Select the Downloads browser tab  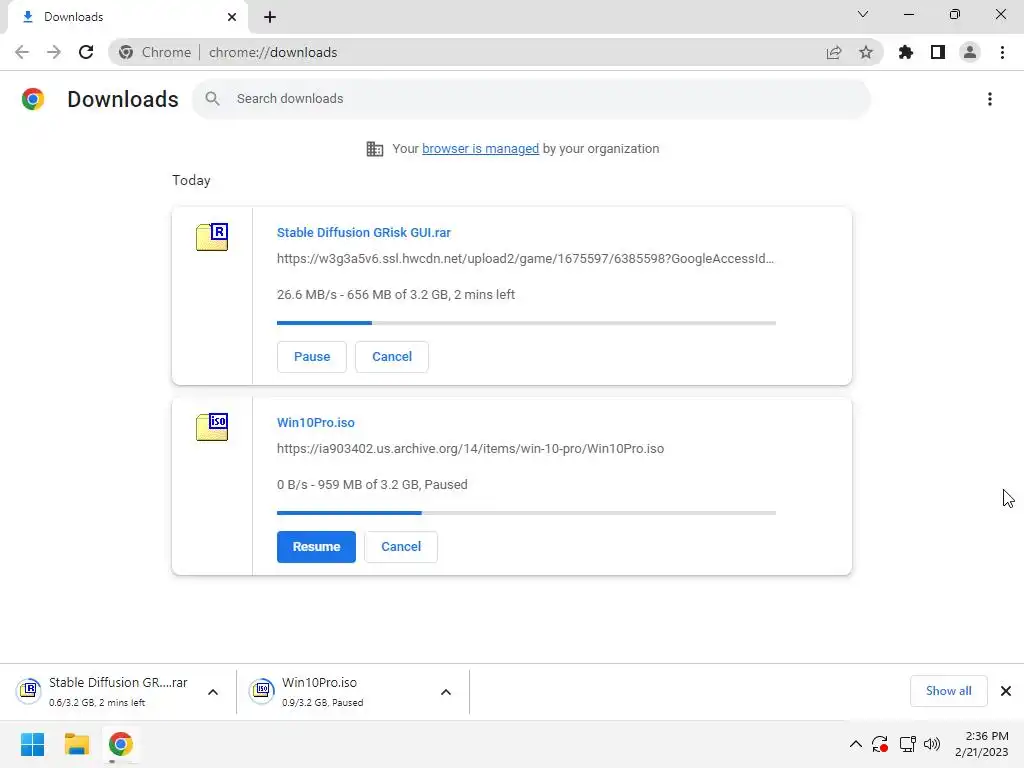(127, 17)
